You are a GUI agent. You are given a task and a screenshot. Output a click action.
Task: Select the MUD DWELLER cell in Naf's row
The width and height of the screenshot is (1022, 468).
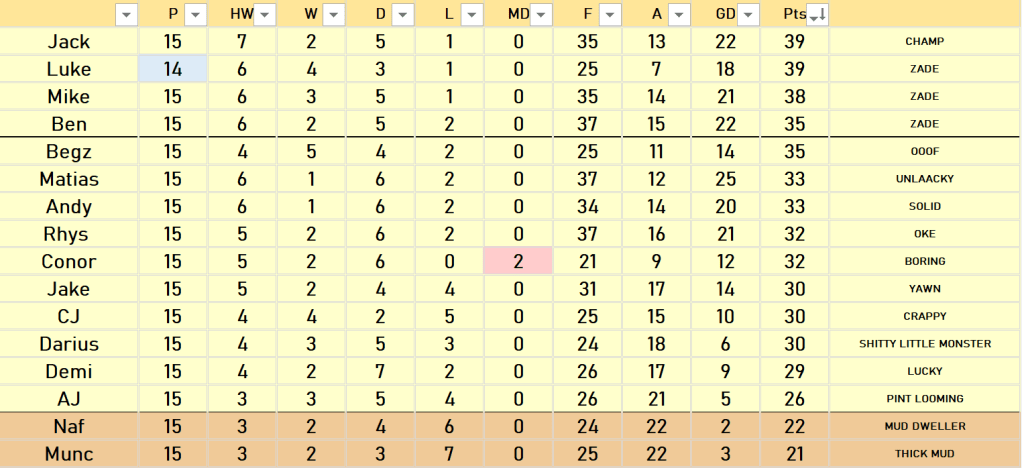click(x=924, y=426)
